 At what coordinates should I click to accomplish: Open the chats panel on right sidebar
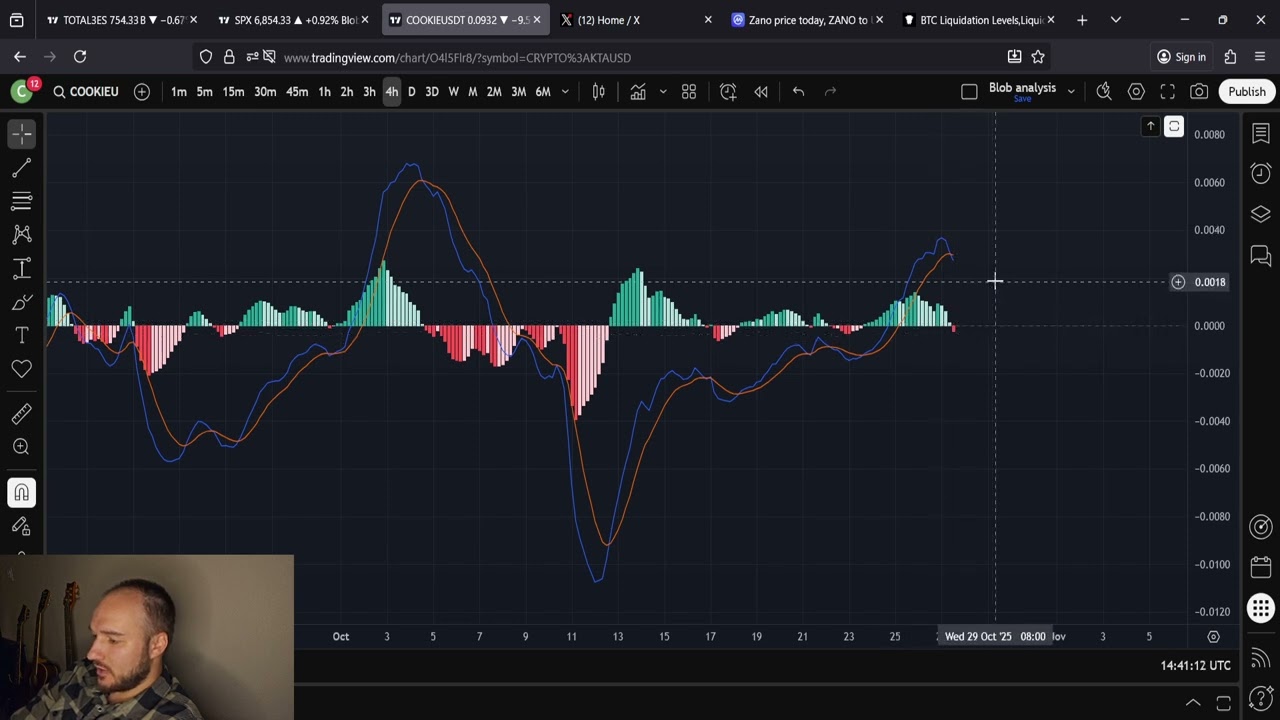pos(1261,256)
